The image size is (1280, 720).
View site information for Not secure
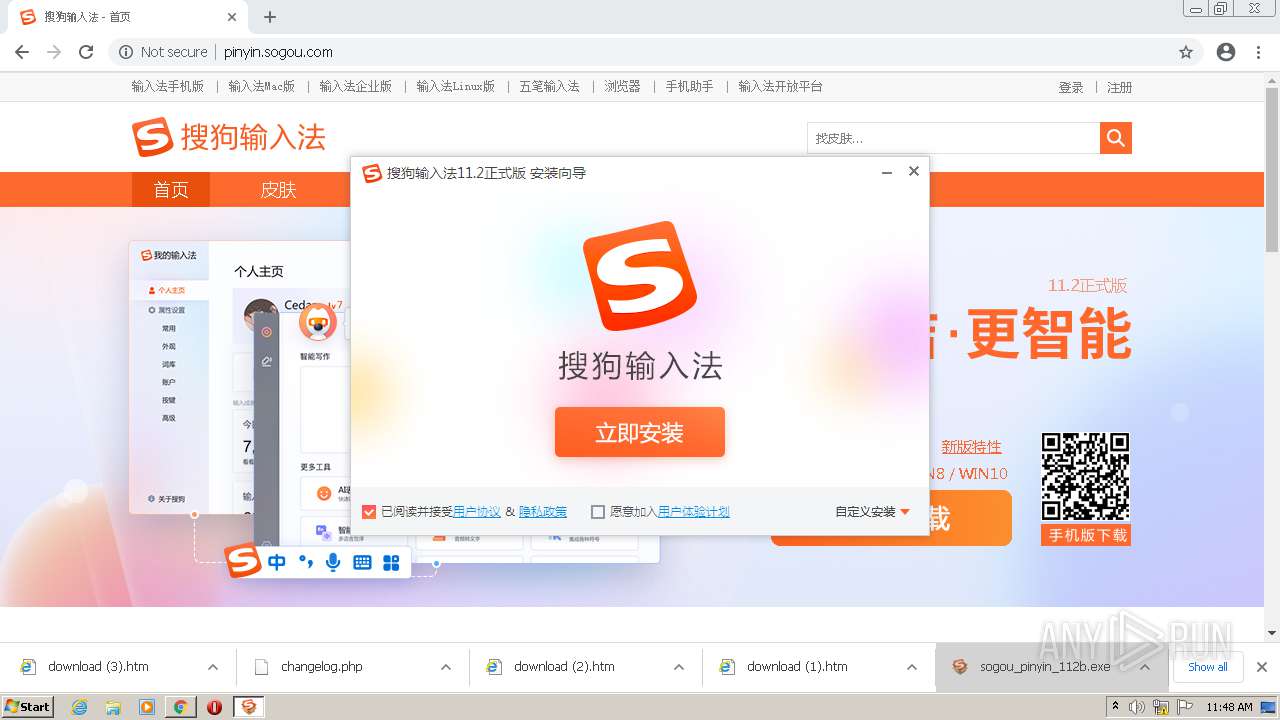tap(163, 52)
